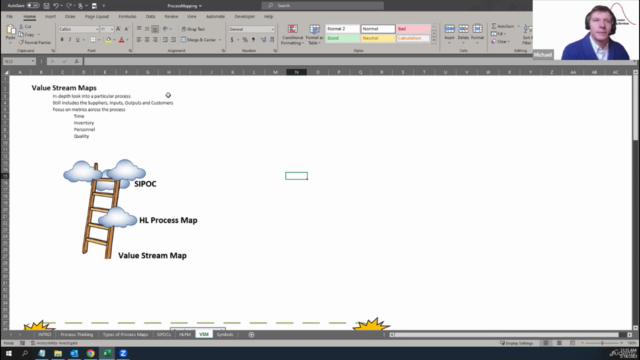Click the Increase Indent icon

(x=173, y=40)
